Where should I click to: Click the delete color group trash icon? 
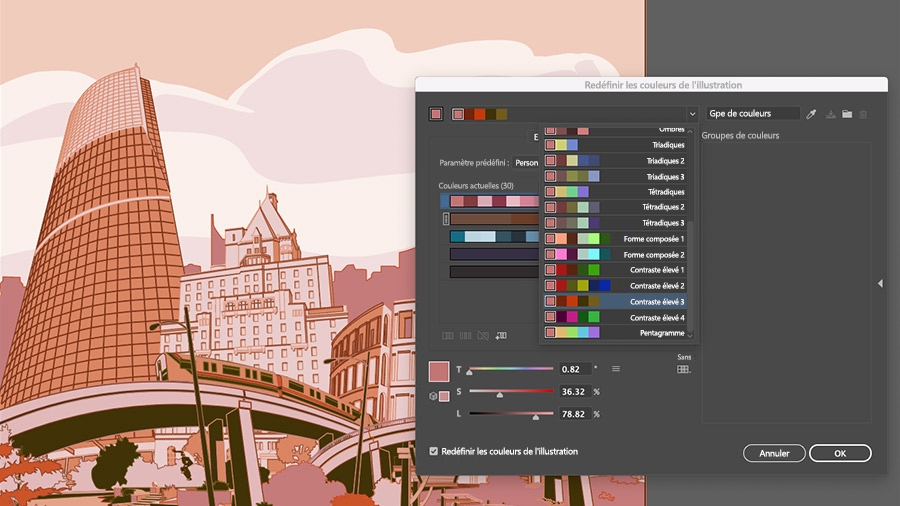click(863, 114)
